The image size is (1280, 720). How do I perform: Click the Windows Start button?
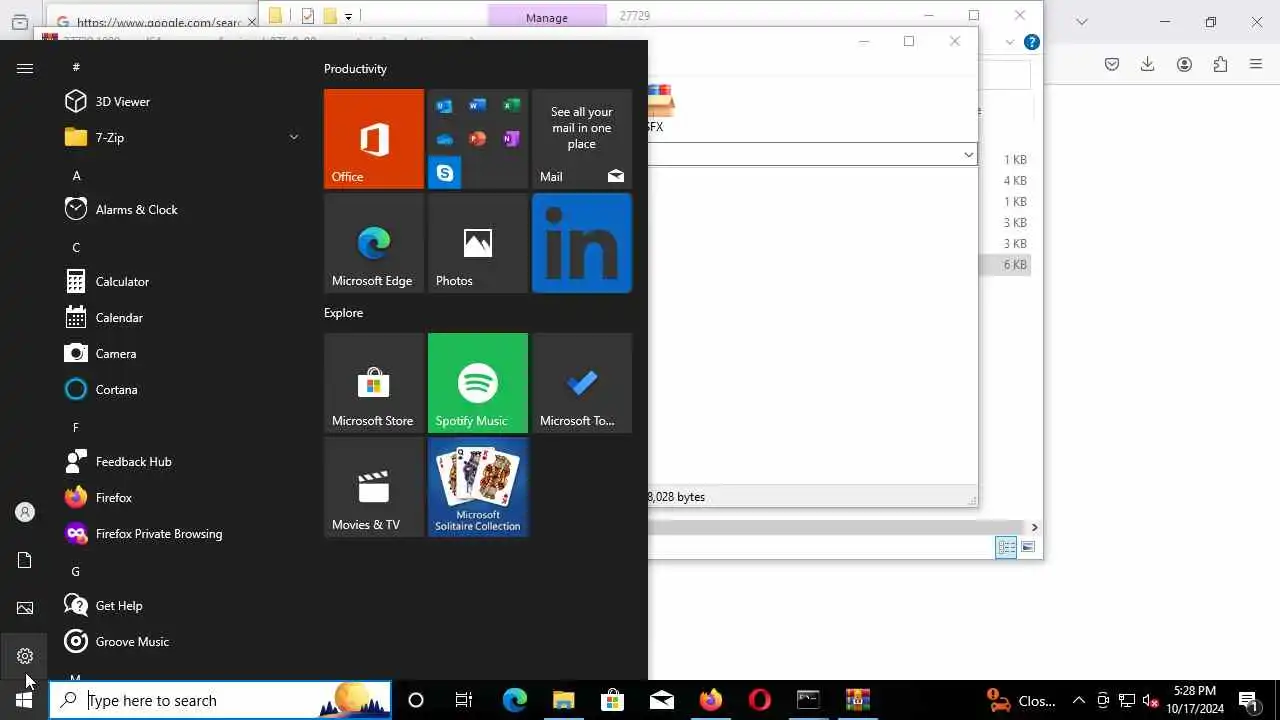(24, 700)
